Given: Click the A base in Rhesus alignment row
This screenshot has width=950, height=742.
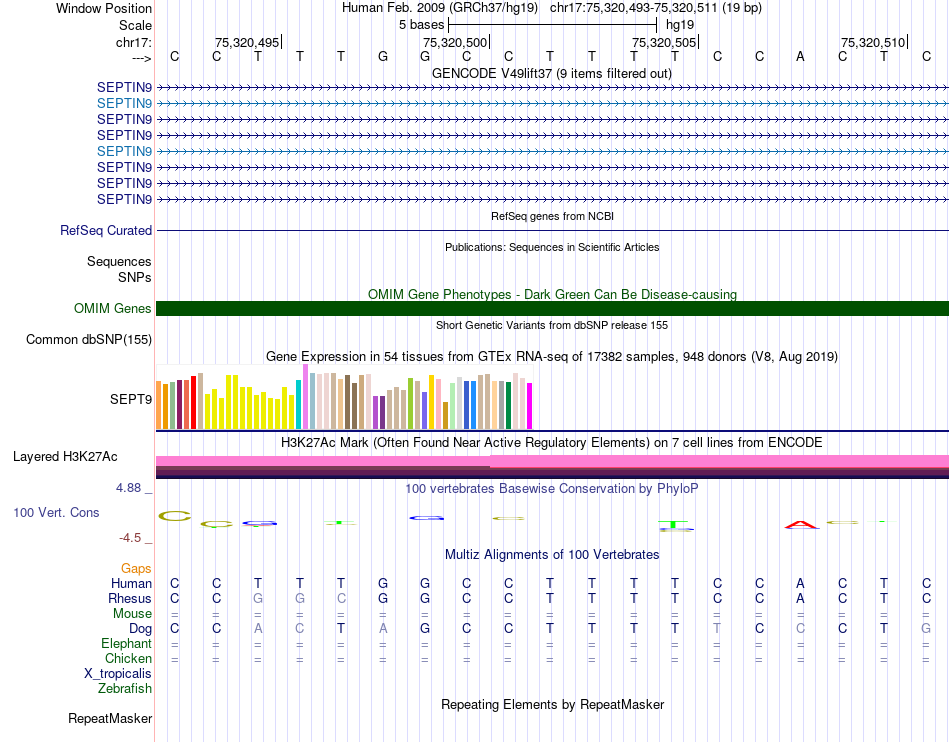Looking at the screenshot, I should click(800, 598).
